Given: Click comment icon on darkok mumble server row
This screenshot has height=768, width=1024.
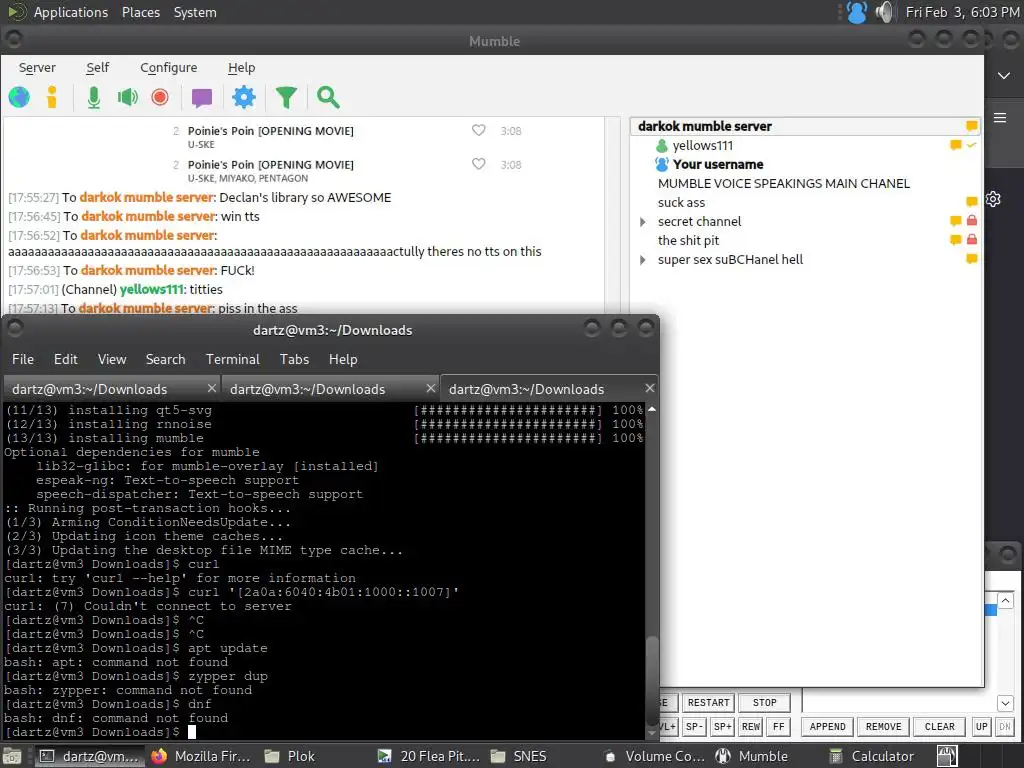Looking at the screenshot, I should pos(971,125).
